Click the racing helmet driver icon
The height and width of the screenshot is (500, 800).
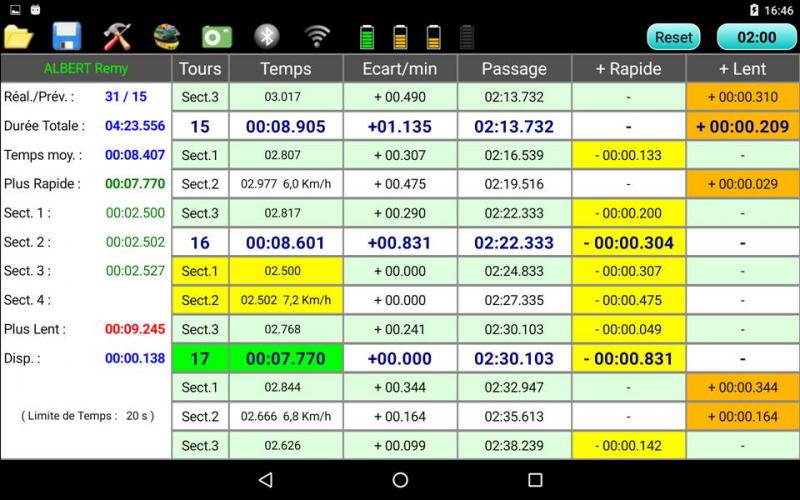(x=167, y=37)
